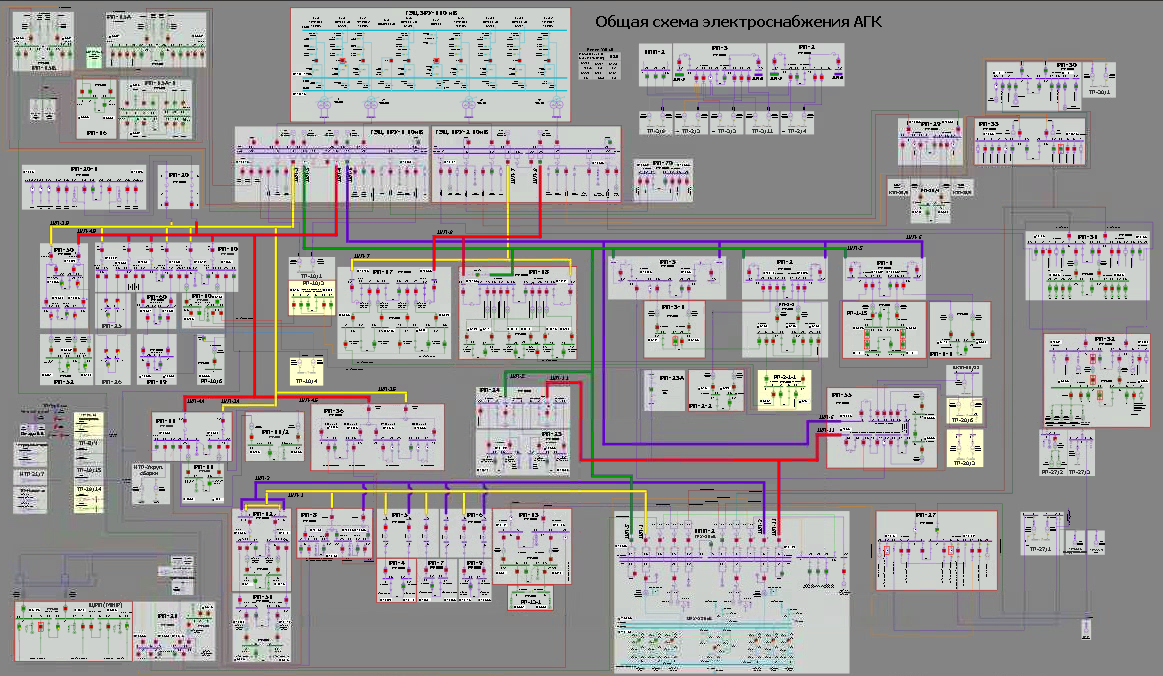Click the title Общая схема электроснабжения АГК
The image size is (1163, 676).
[739, 22]
